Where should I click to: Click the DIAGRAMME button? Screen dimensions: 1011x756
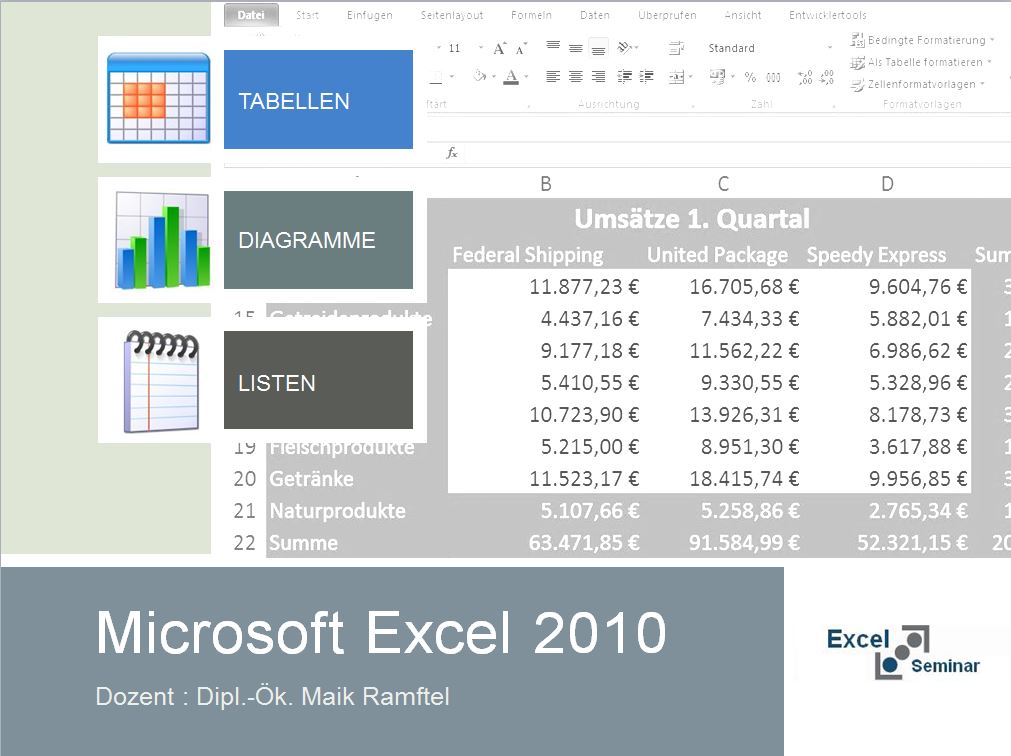pos(319,240)
